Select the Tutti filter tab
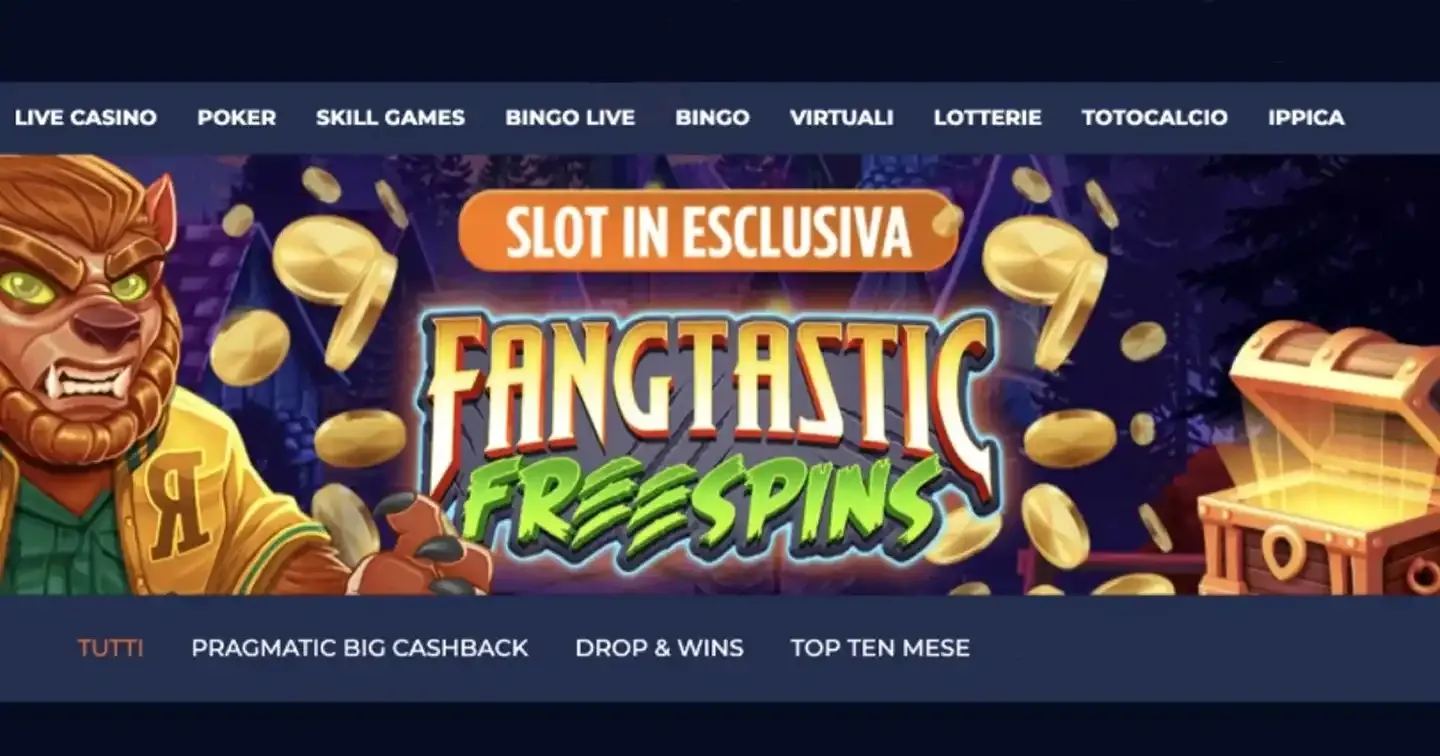This screenshot has width=1440, height=756. [111, 648]
